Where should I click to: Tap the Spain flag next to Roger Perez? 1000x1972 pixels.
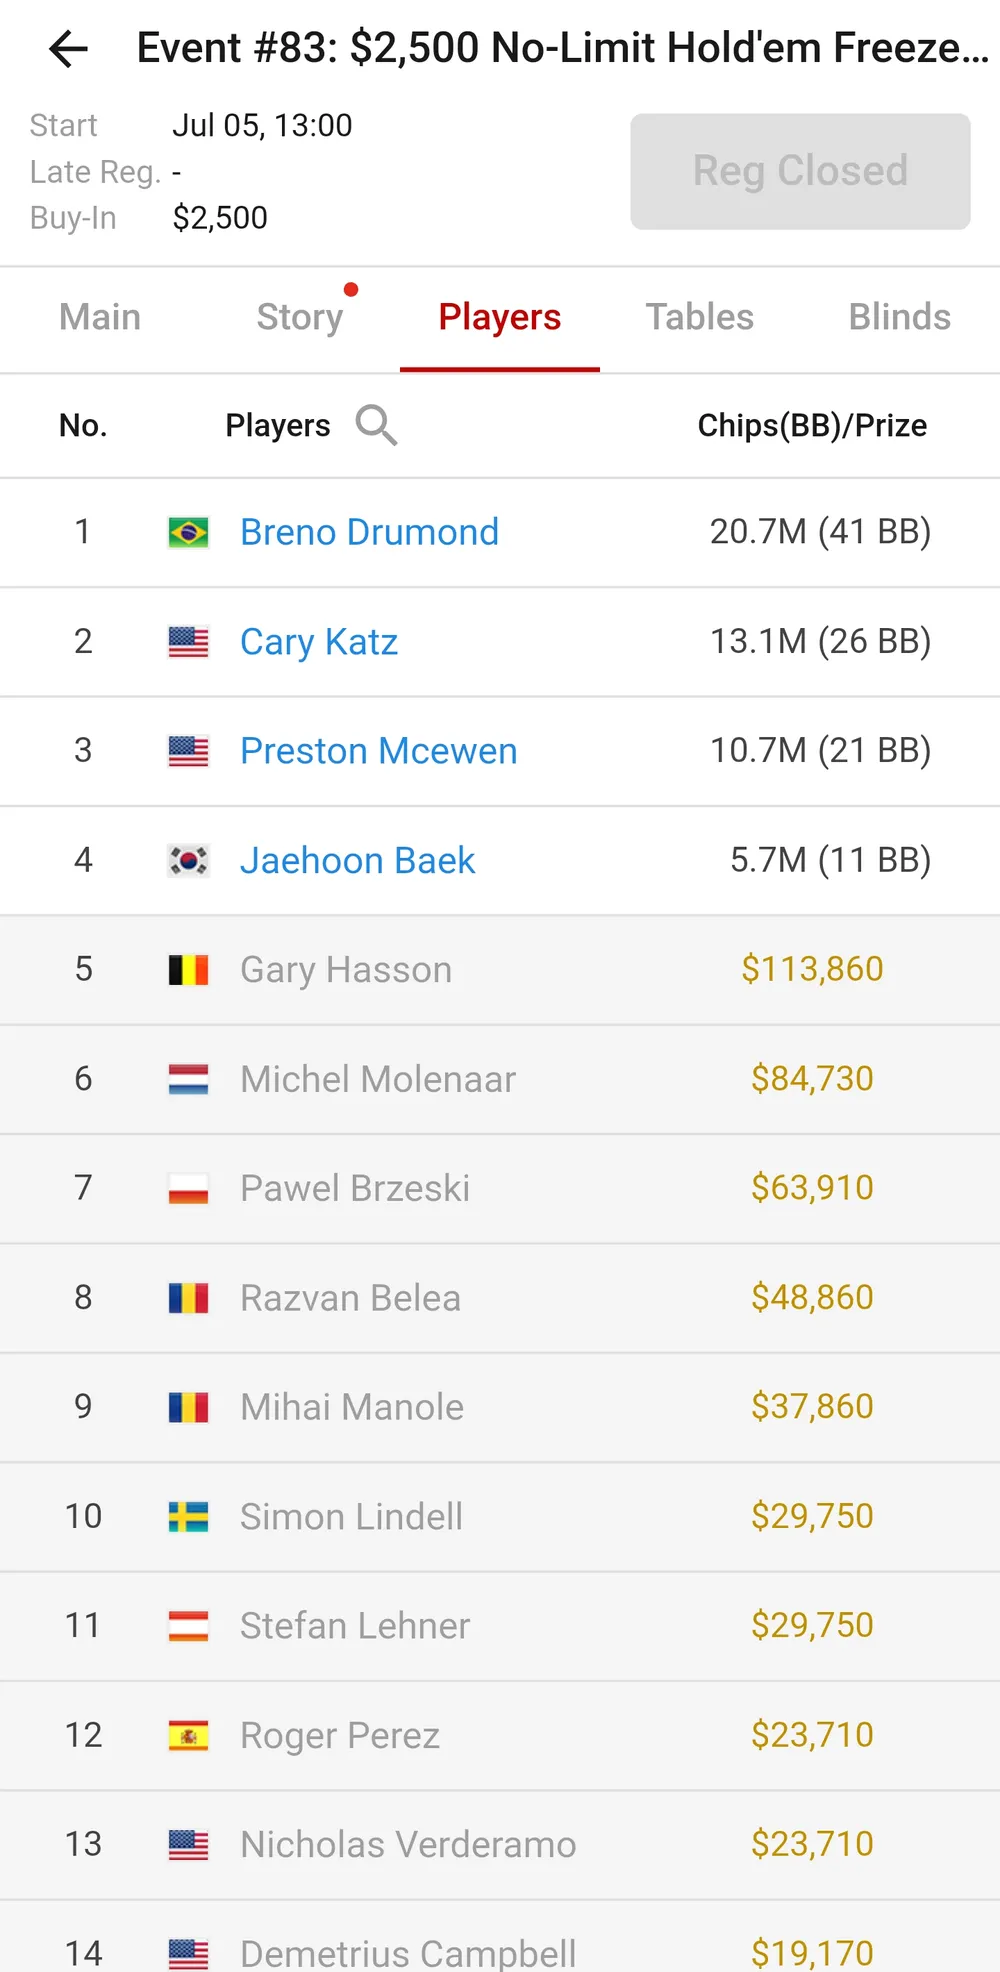188,1736
